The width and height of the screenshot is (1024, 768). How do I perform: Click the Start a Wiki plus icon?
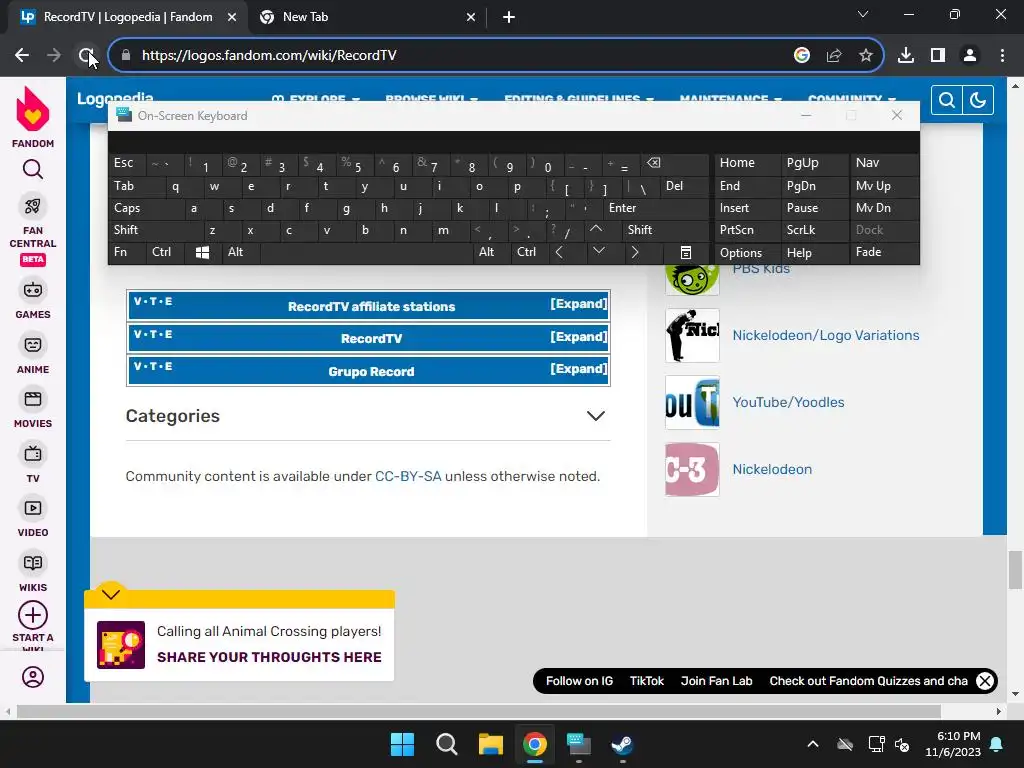33,615
